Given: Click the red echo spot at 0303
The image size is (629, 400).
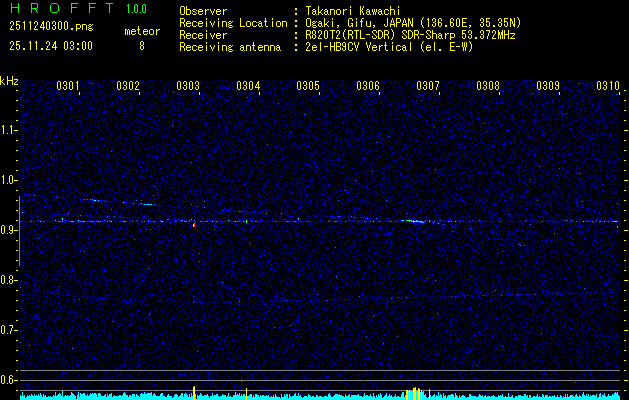Looking at the screenshot, I should tap(193, 225).
